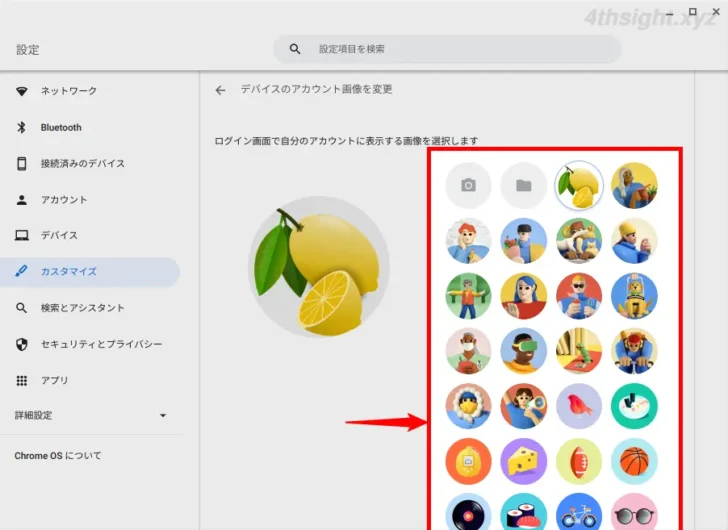This screenshot has height=530, width=728.
Task: Pick the cheese wedge avatar
Action: [523, 462]
